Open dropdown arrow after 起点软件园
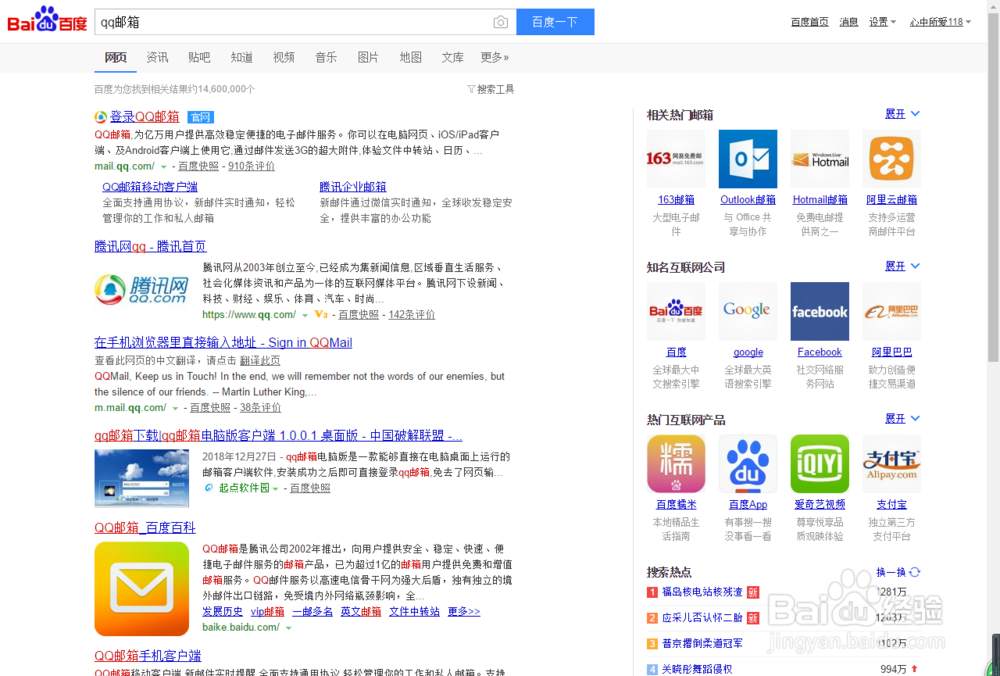Screen dimensions: 1000x676 [276, 489]
